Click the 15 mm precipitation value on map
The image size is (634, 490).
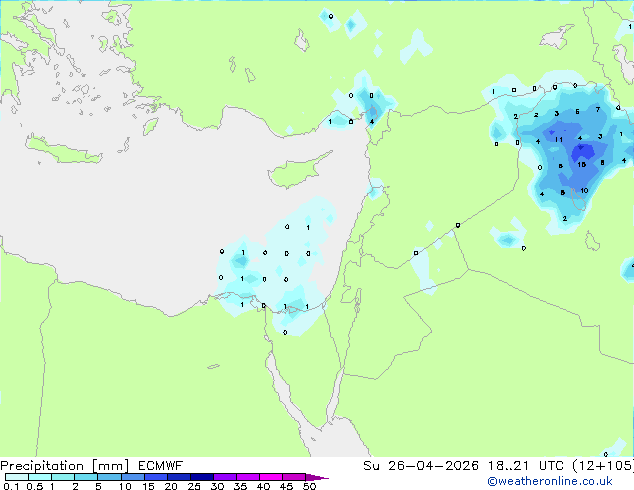pyautogui.click(x=581, y=165)
